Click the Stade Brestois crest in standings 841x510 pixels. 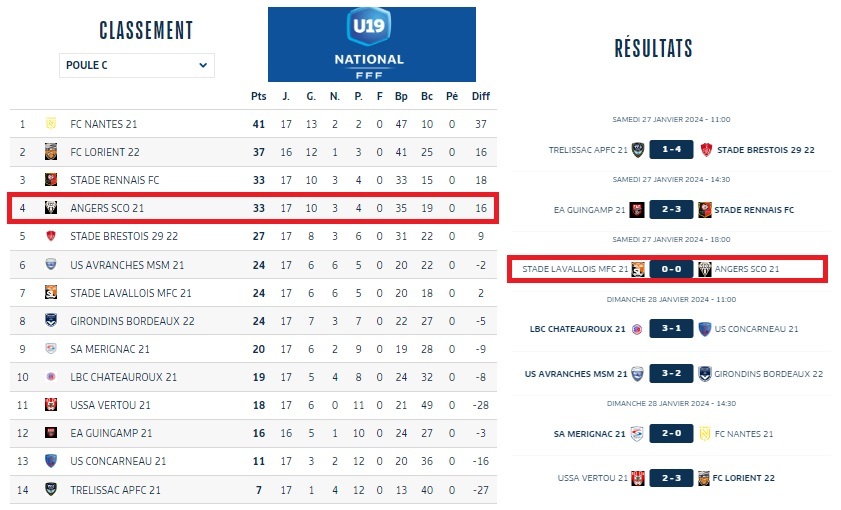coord(50,238)
